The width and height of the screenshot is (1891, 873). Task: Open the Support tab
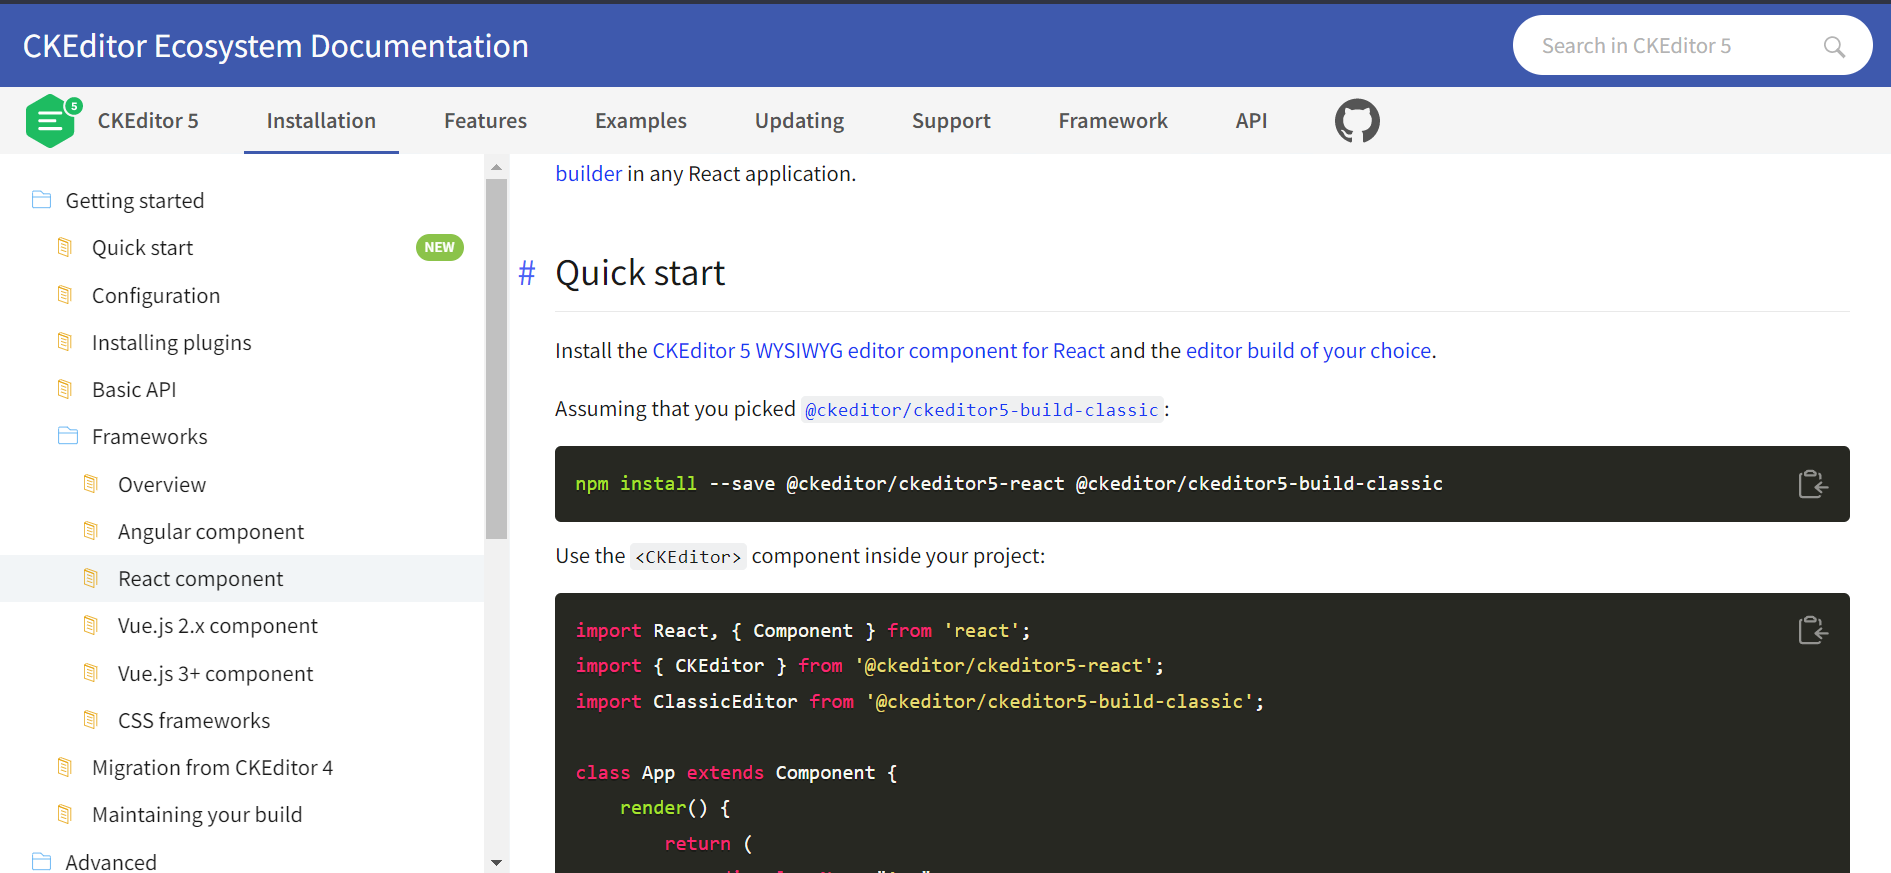(951, 121)
